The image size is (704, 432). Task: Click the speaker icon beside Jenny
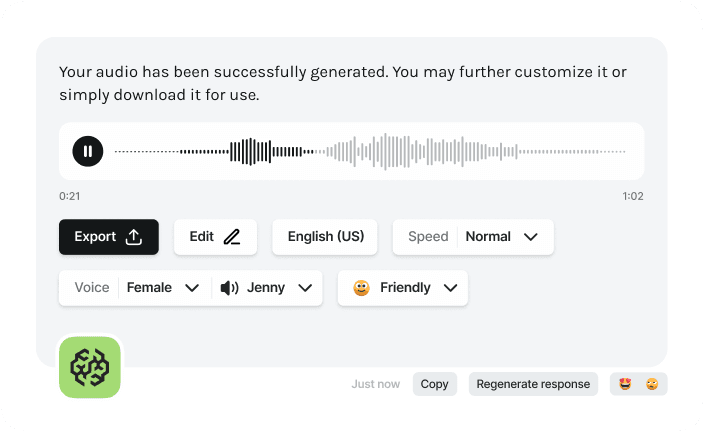point(230,288)
